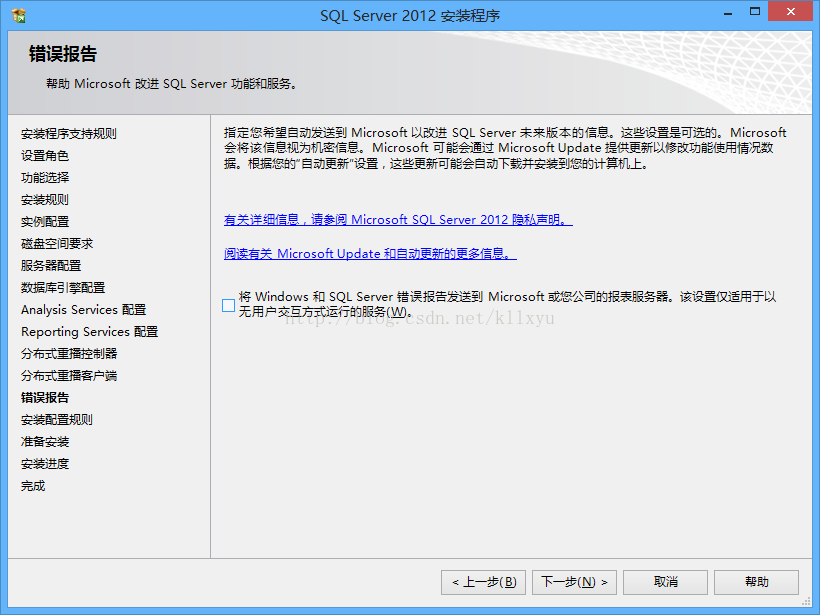Screen dimensions: 820x615
Task: Maximize the SQL Server setup window
Action: coord(755,12)
